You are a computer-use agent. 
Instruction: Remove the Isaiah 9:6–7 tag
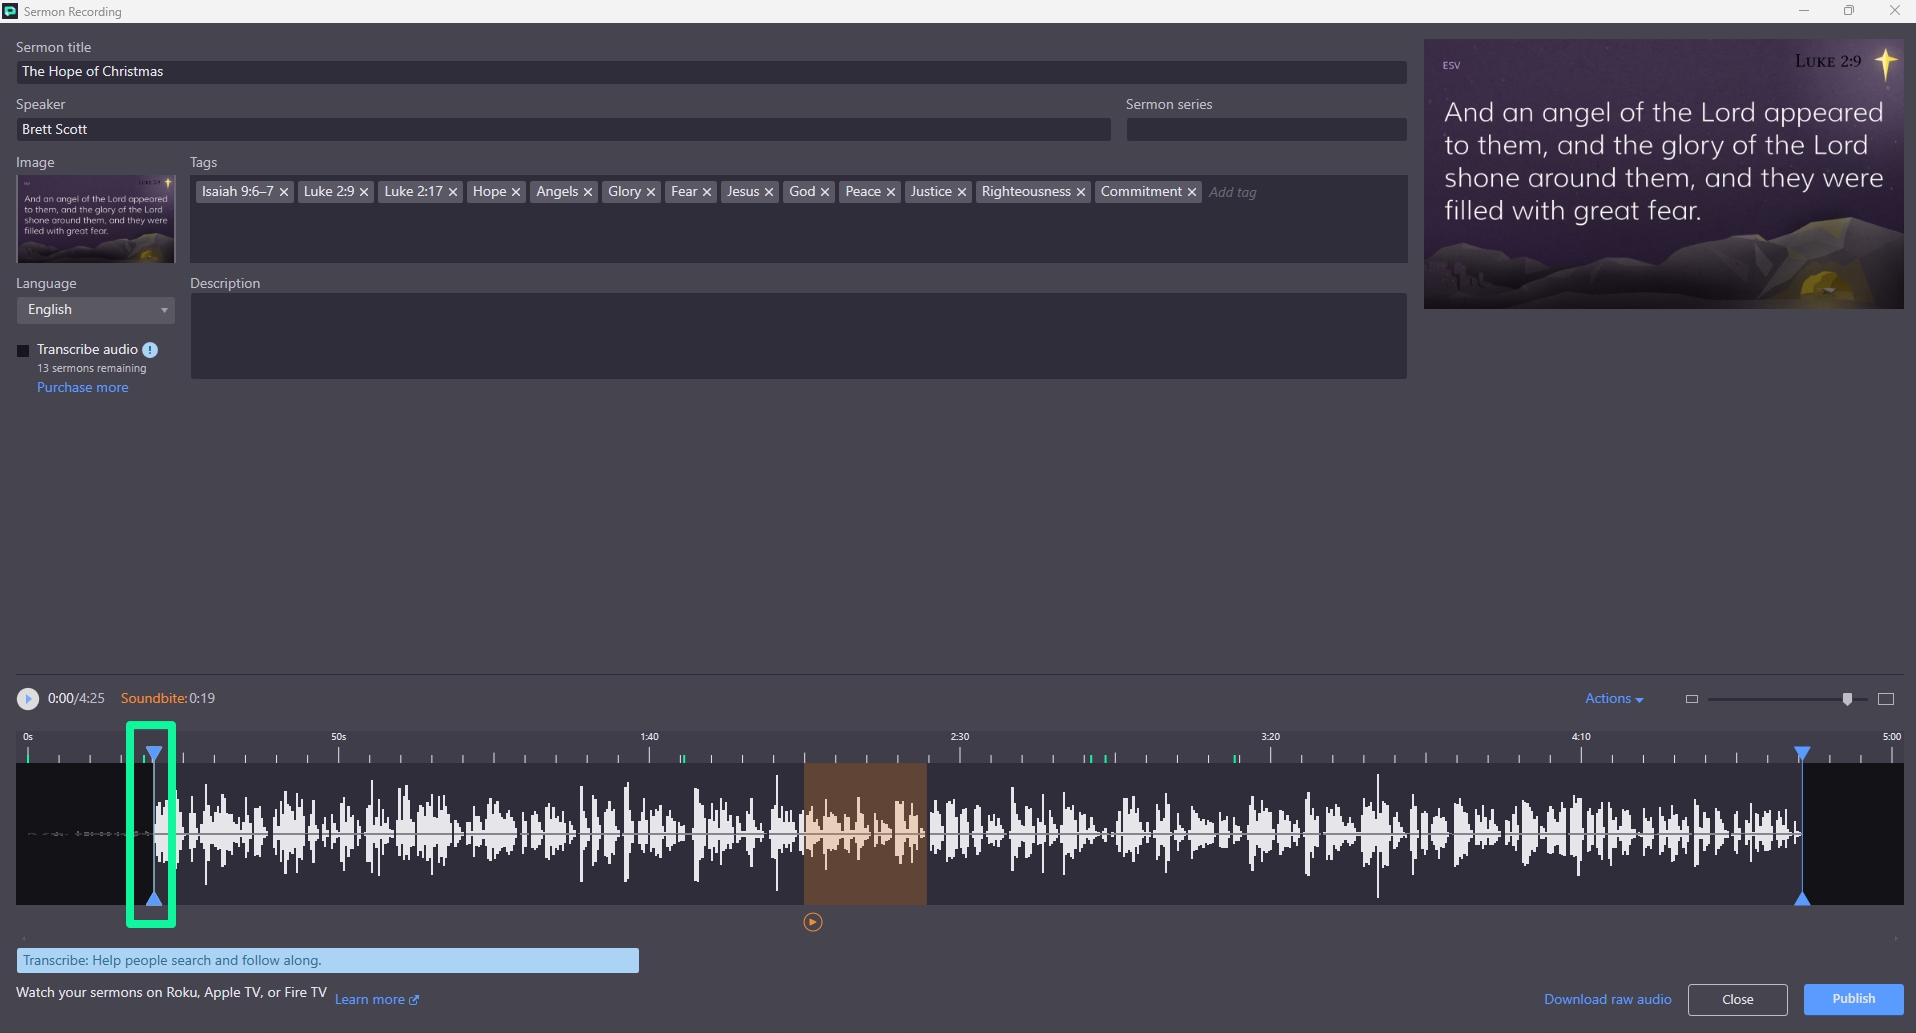[284, 192]
